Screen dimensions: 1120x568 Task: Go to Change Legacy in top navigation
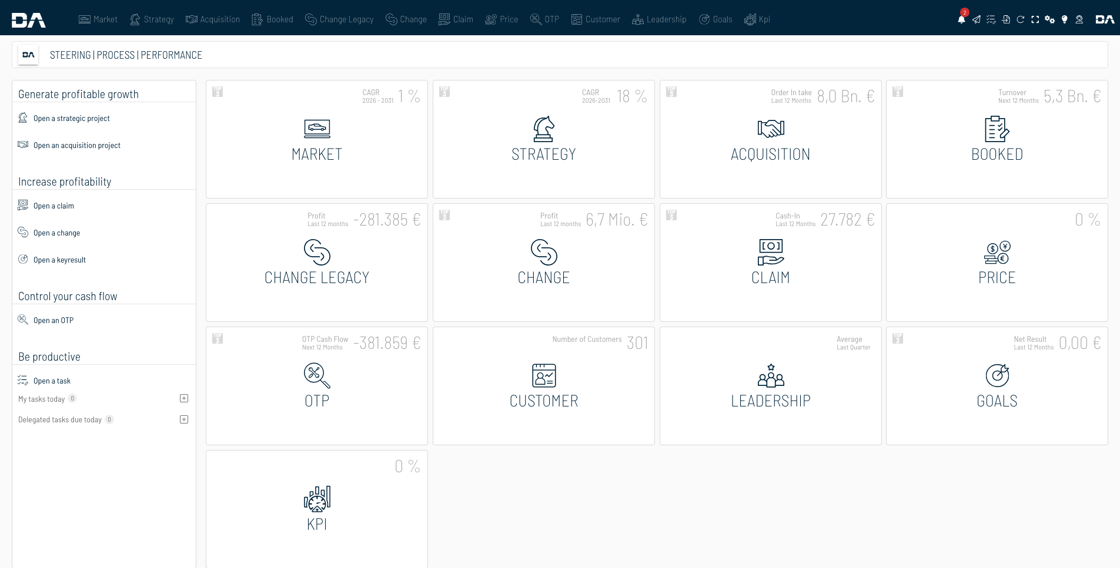[339, 19]
